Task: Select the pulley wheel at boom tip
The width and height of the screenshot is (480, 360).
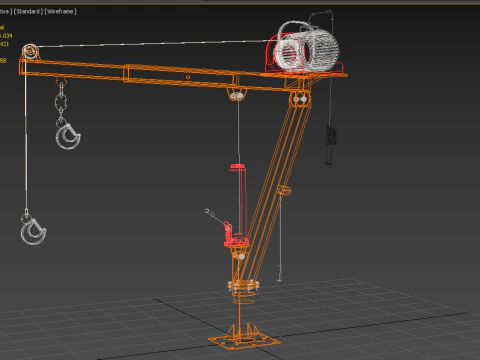Action: [x=30, y=52]
